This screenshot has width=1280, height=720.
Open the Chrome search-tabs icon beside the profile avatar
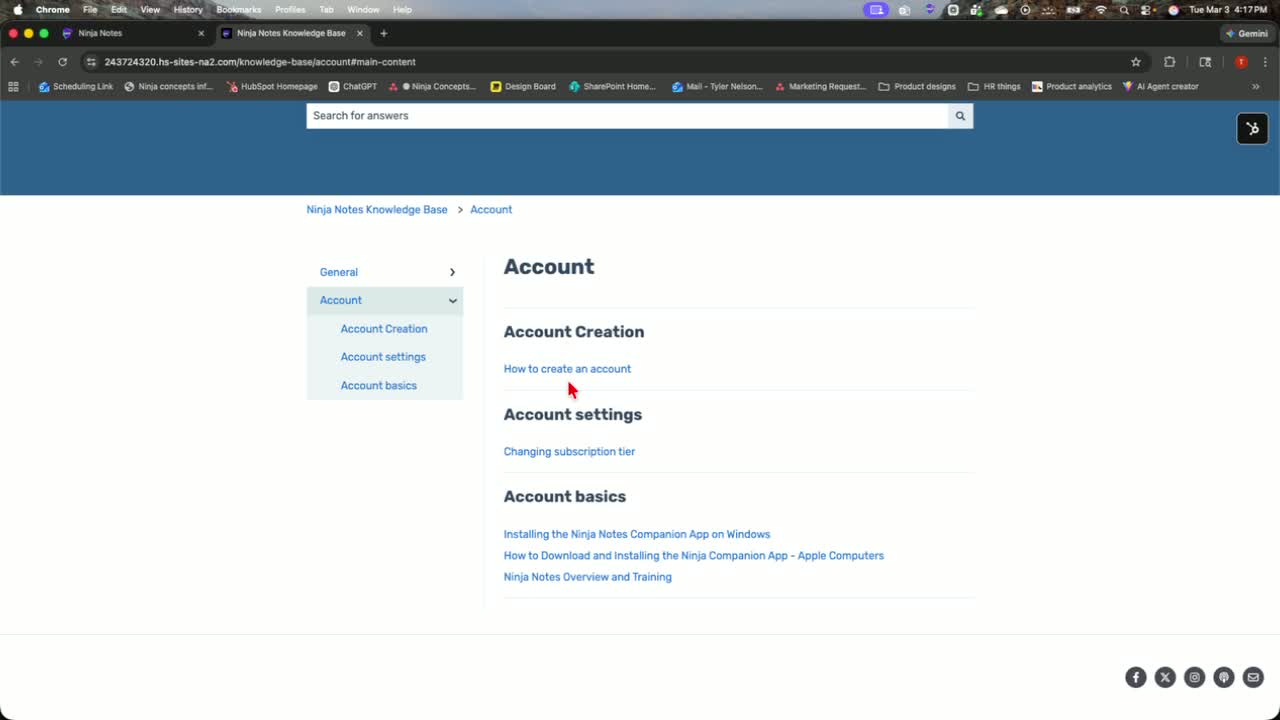(1205, 62)
